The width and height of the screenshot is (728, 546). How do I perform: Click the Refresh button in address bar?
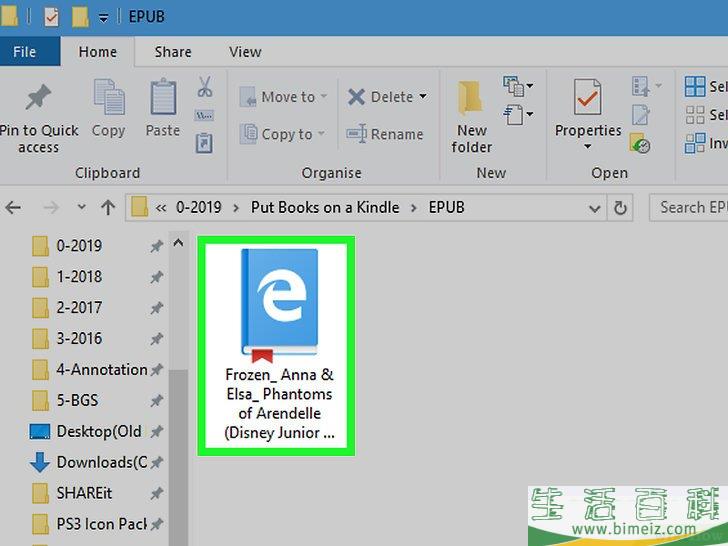pos(620,208)
